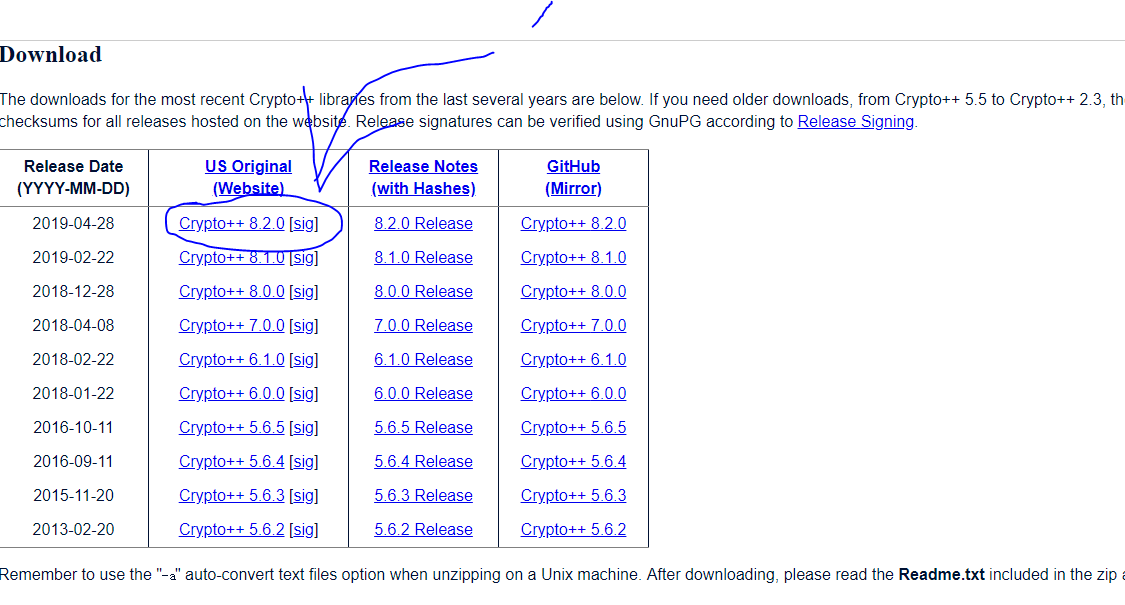Open the US Original (Website) header link
1125x605 pixels.
[x=248, y=177]
